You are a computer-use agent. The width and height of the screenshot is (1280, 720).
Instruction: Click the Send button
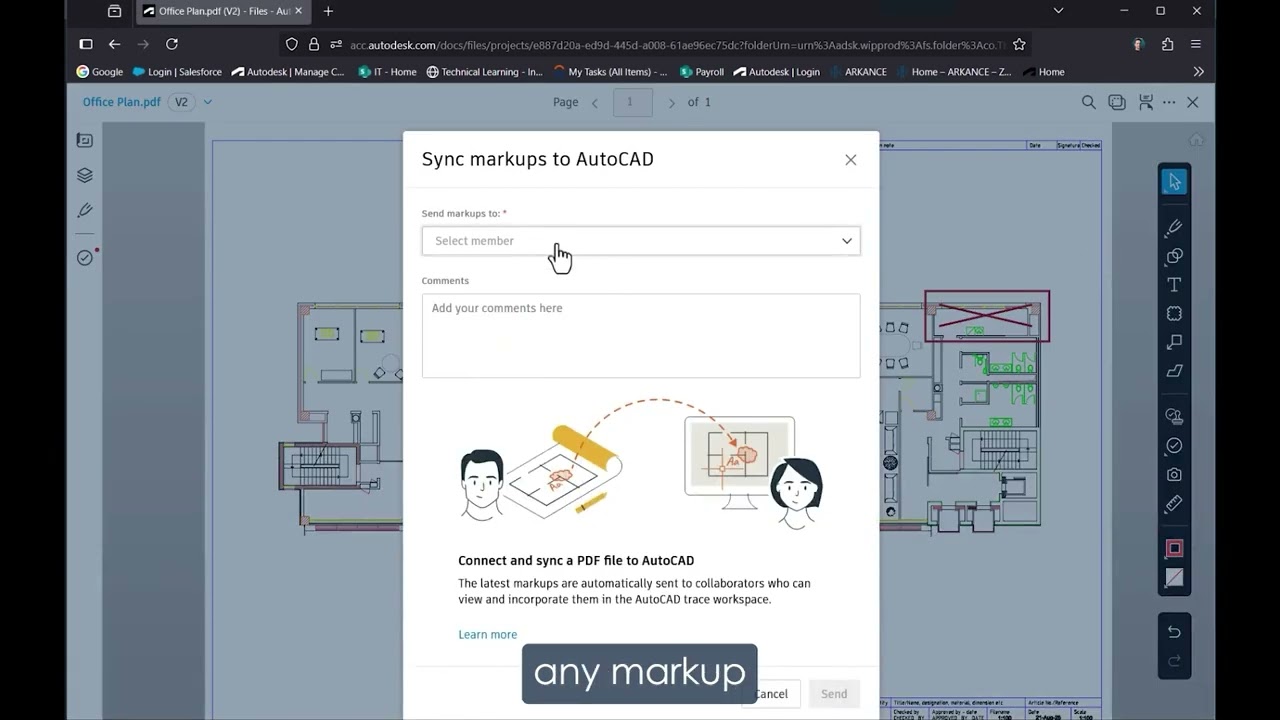pos(834,694)
